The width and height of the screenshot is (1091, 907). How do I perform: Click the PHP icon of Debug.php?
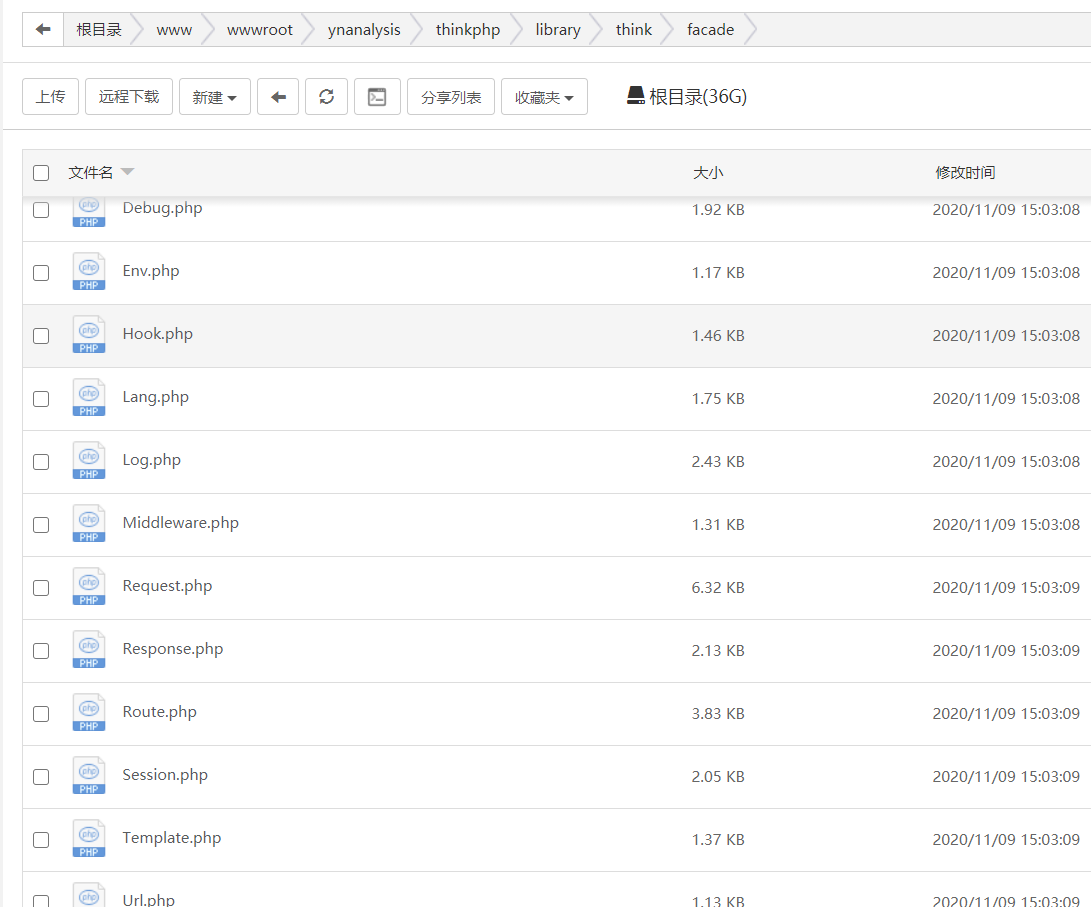[x=89, y=212]
